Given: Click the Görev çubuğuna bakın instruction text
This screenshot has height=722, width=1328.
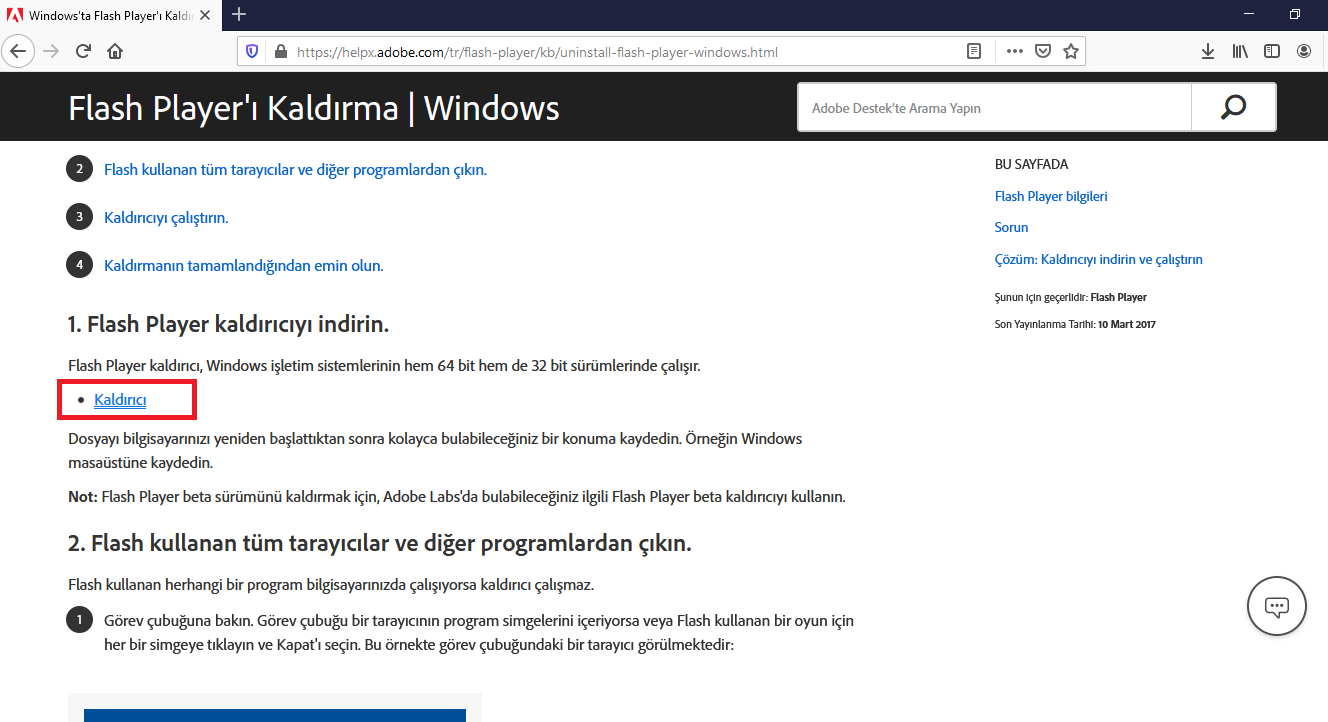Looking at the screenshot, I should click(479, 632).
